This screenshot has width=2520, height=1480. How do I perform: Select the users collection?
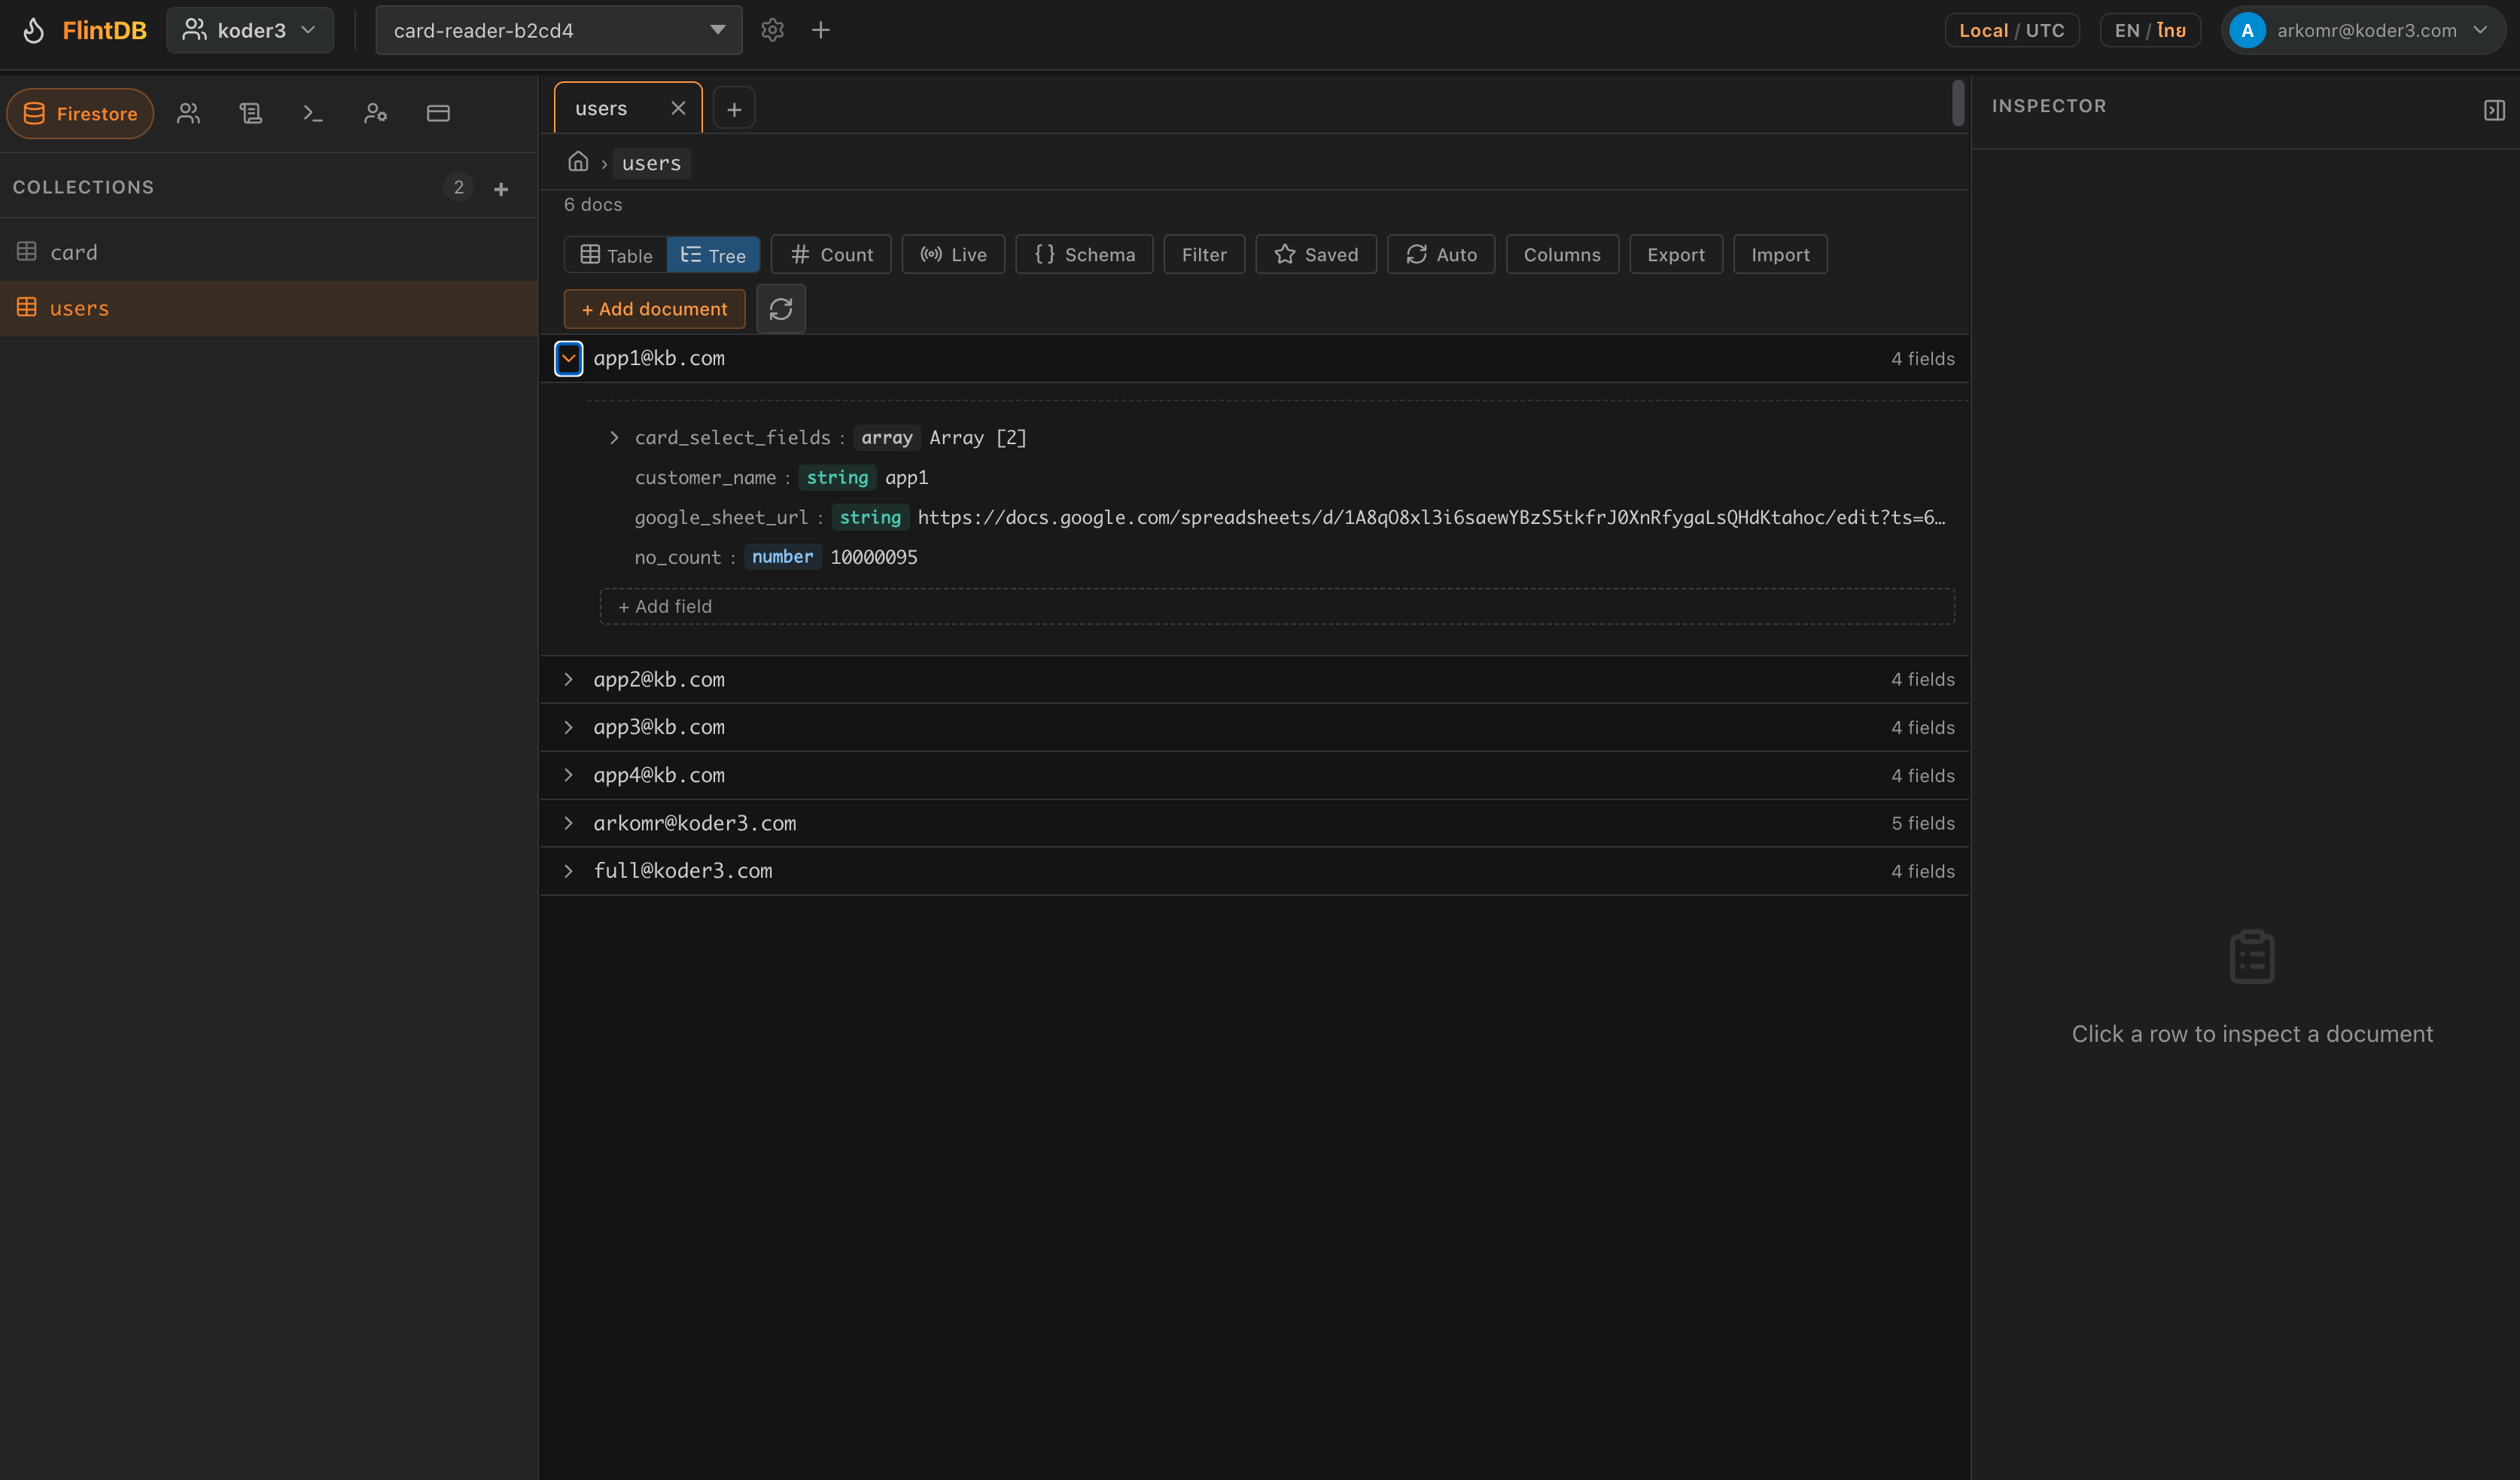tap(269, 308)
